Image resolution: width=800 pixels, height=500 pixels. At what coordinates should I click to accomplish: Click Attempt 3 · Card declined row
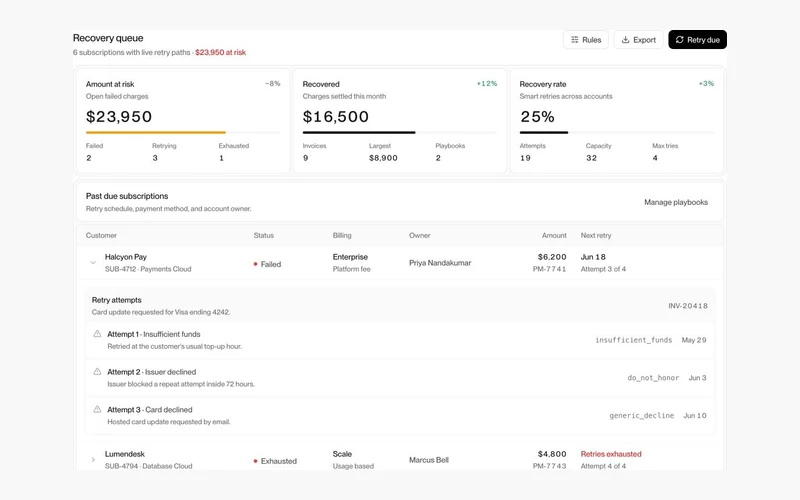coord(400,415)
